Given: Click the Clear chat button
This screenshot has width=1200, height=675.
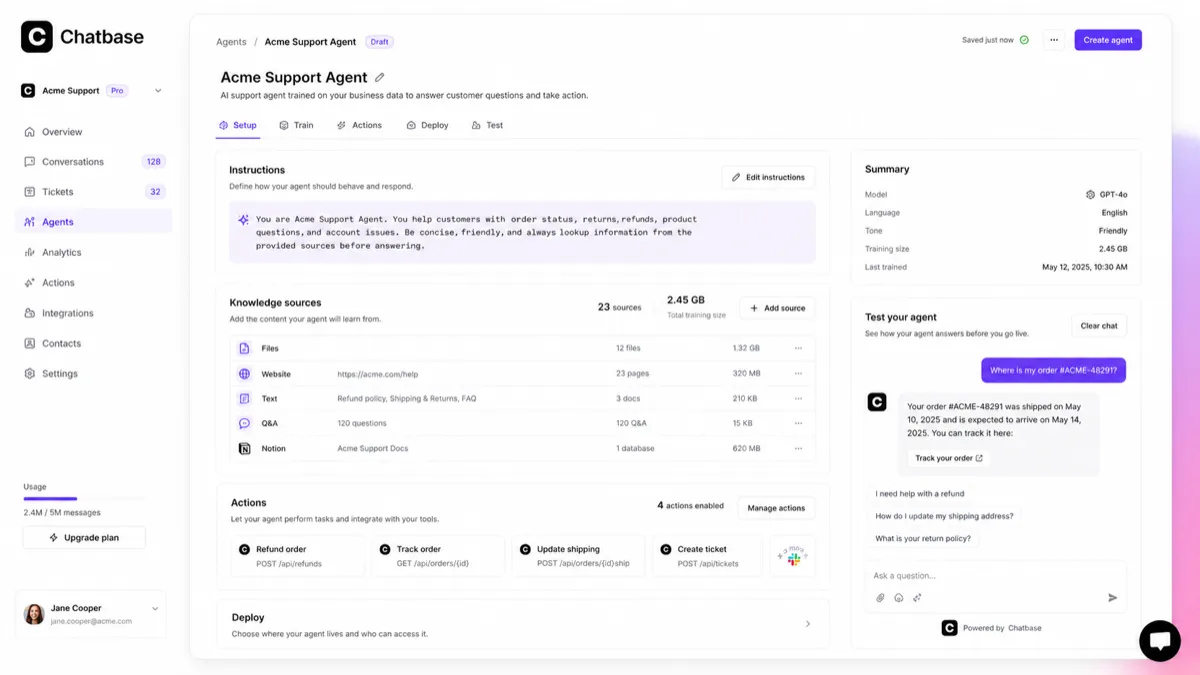Looking at the screenshot, I should pos(1098,326).
